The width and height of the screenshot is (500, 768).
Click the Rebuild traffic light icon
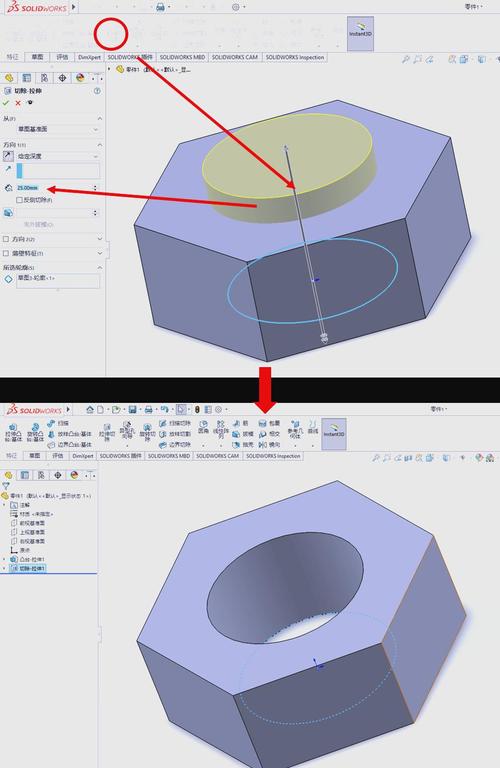tap(197, 409)
